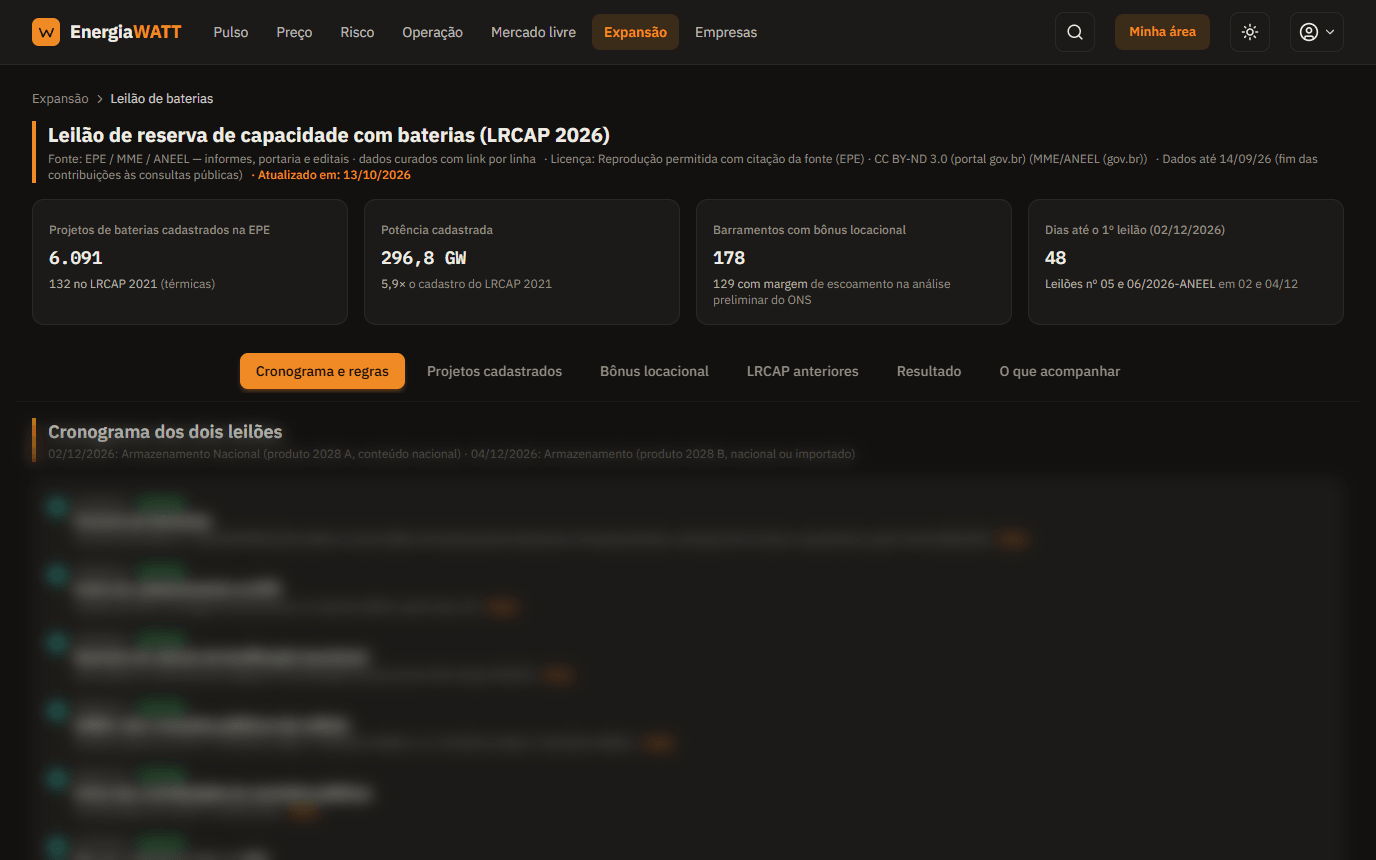Click the 48 days countdown value

[1056, 258]
